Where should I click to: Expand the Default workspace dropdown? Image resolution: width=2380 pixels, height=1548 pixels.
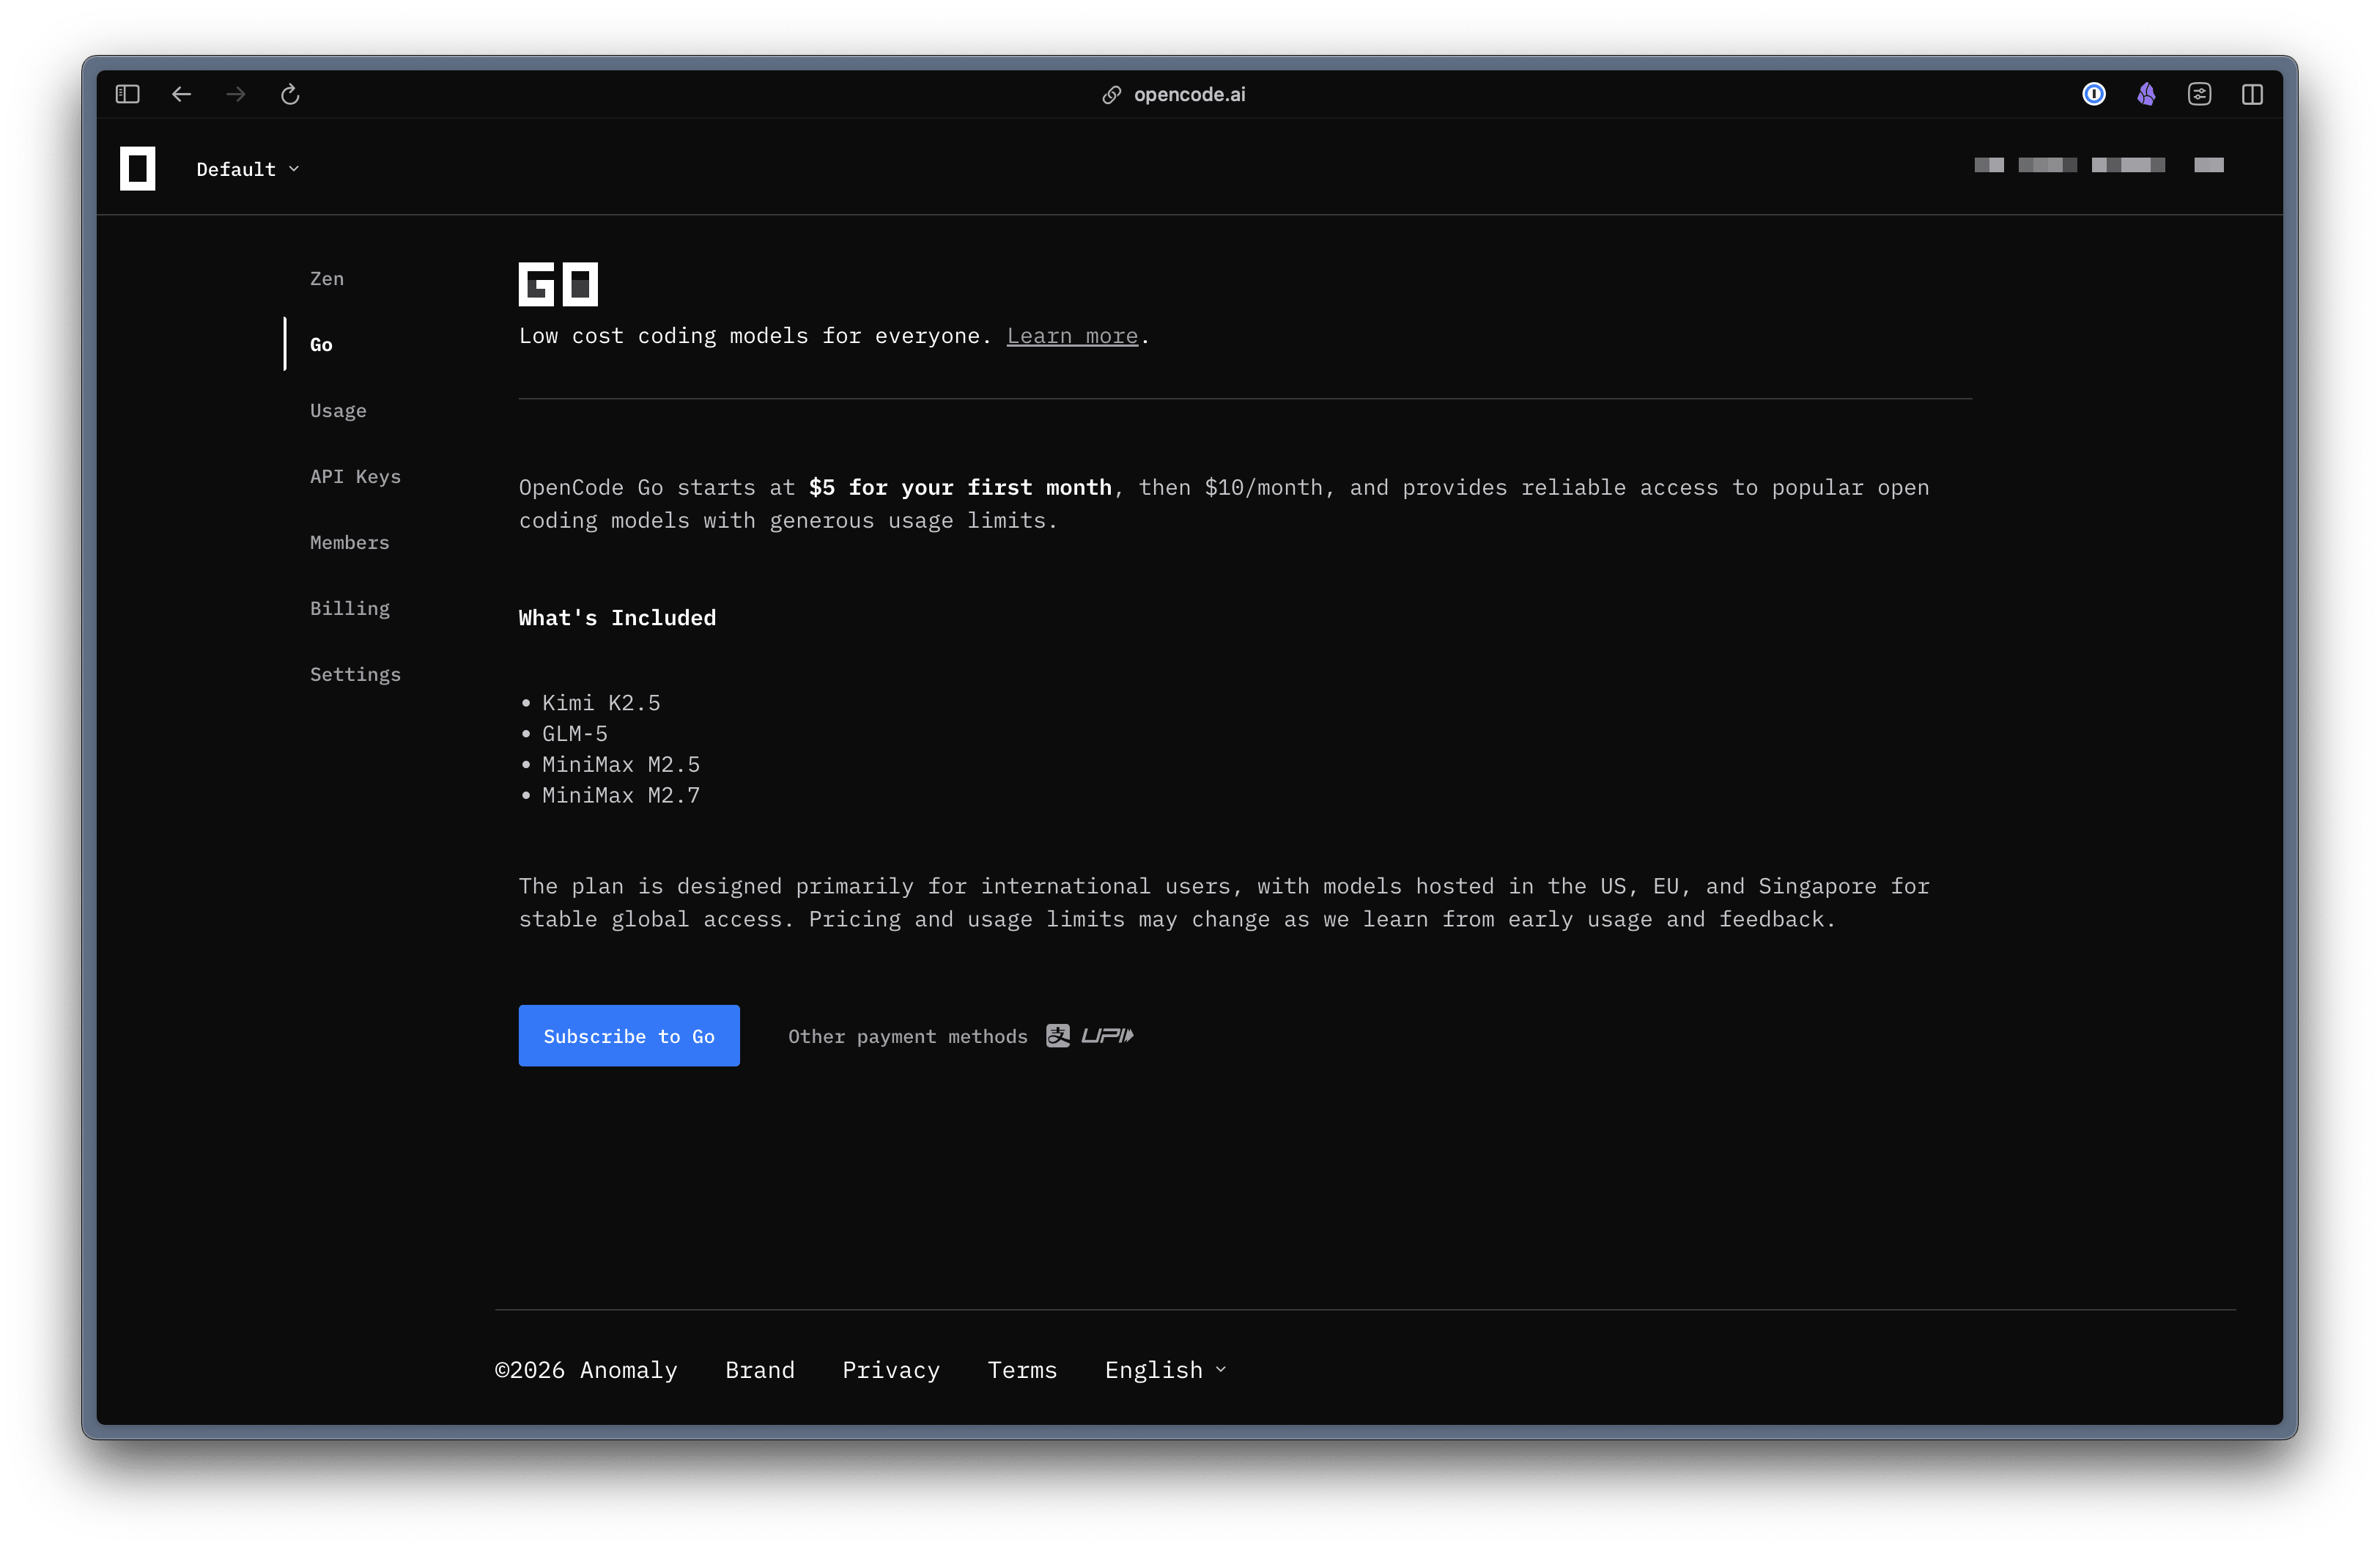[247, 169]
